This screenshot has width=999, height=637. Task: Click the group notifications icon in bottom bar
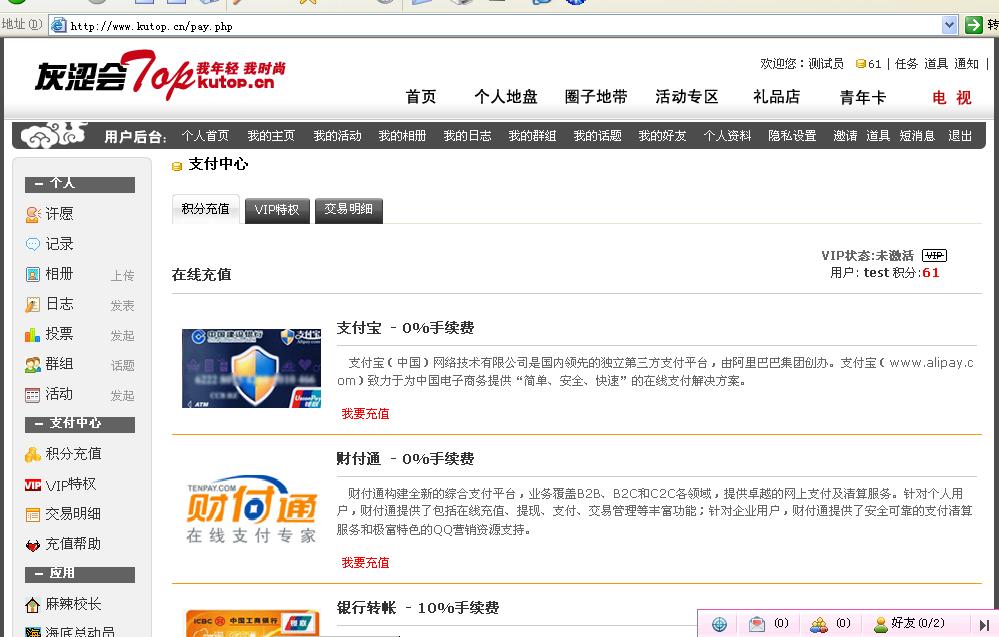pos(819,624)
